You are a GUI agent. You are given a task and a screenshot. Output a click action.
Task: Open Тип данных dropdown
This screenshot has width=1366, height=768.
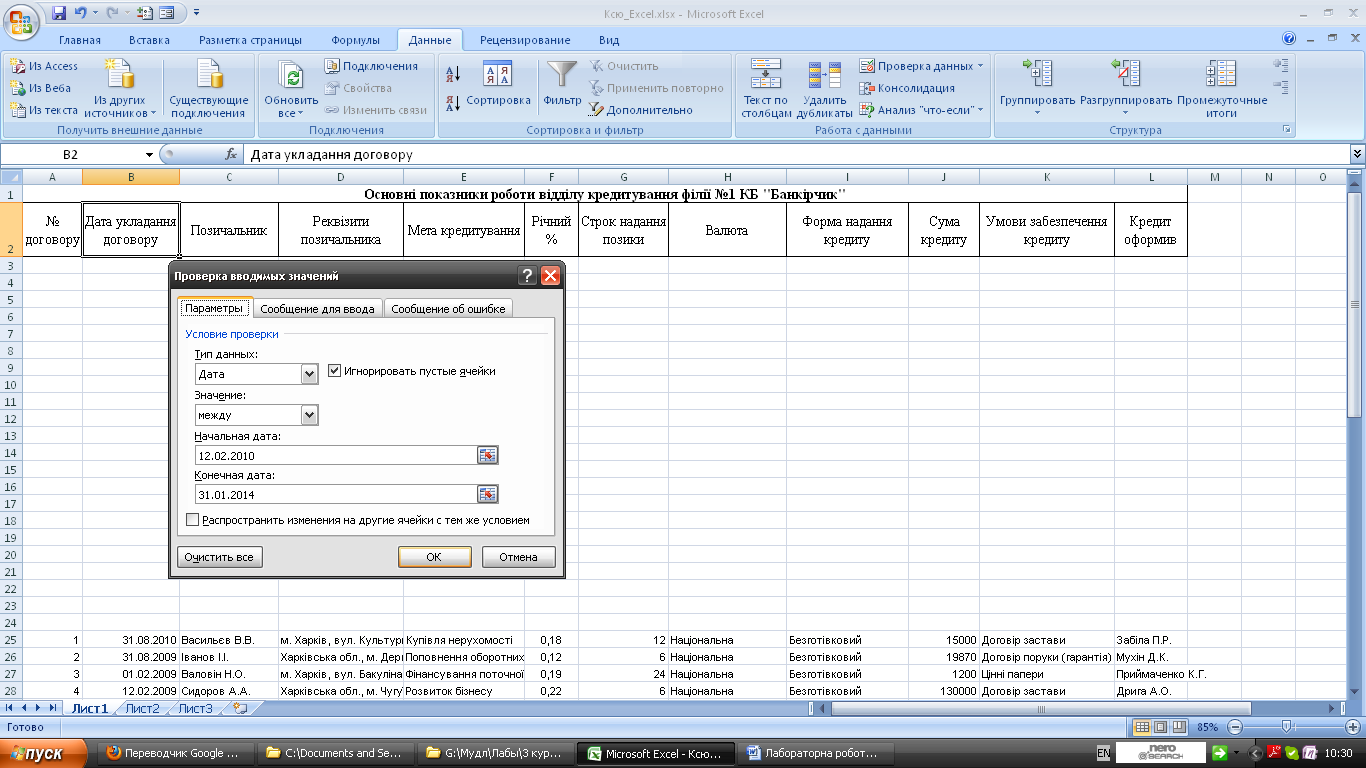(309, 374)
